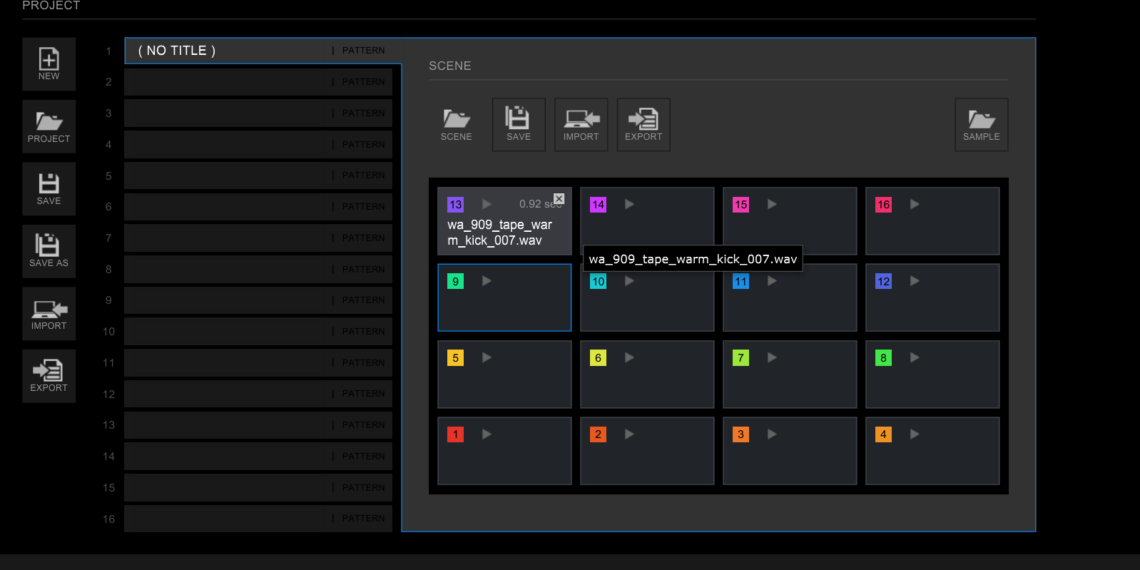Viewport: 1140px width, 570px height.
Task: Remove sample from pad 13 with X
Action: click(559, 198)
